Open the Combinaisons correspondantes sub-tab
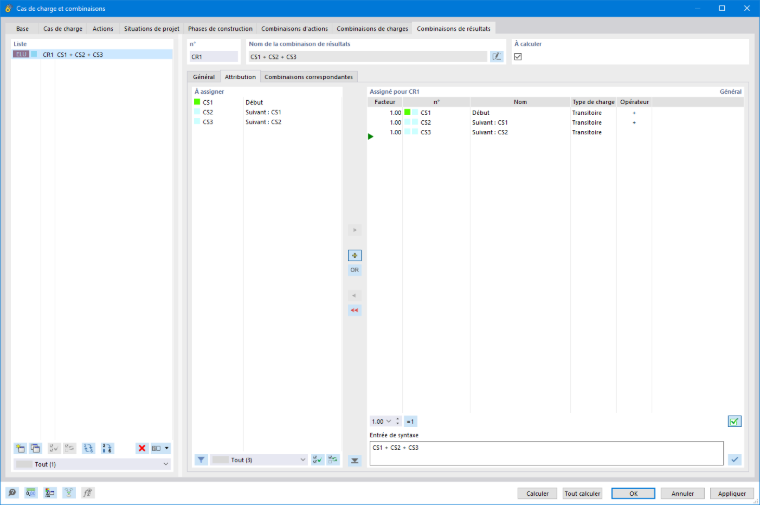 (309, 77)
